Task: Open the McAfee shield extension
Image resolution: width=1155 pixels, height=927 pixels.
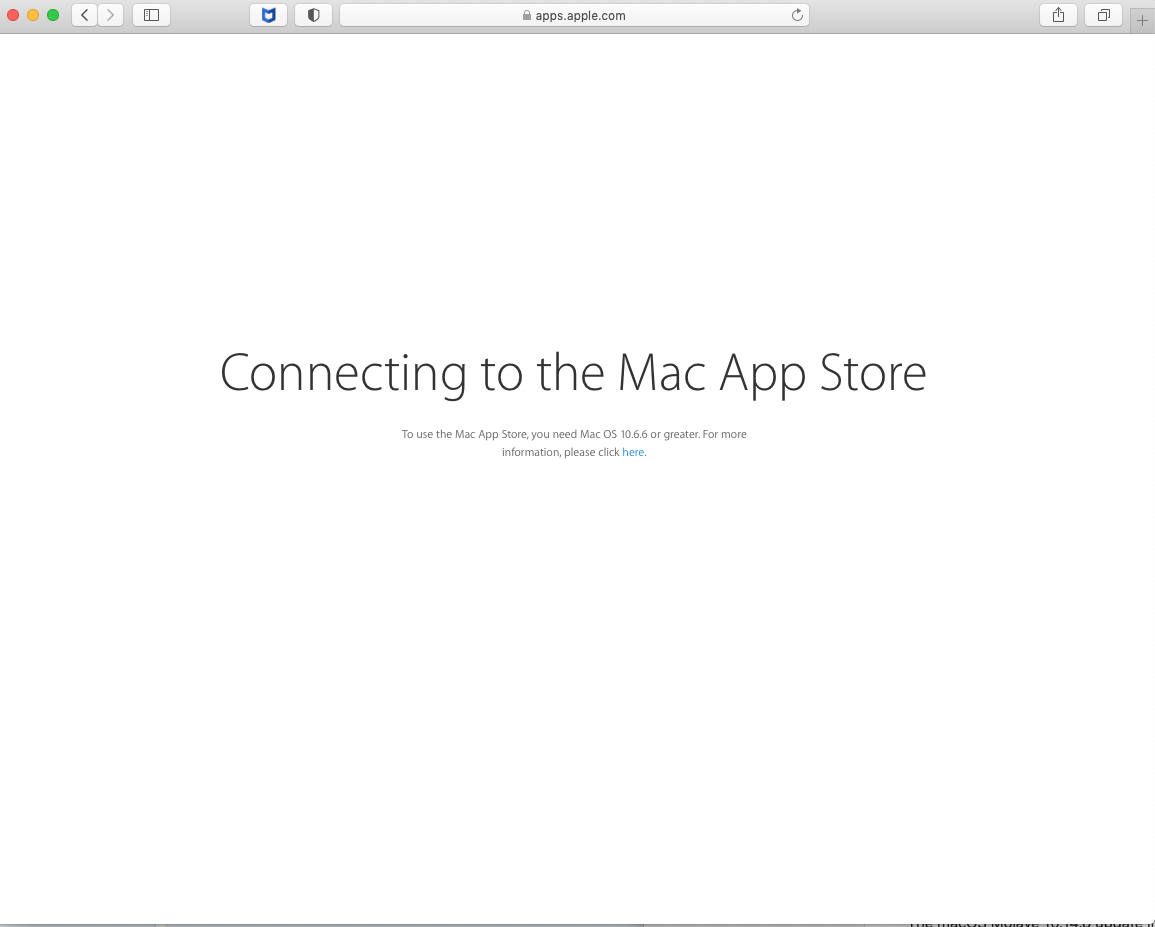Action: point(268,15)
